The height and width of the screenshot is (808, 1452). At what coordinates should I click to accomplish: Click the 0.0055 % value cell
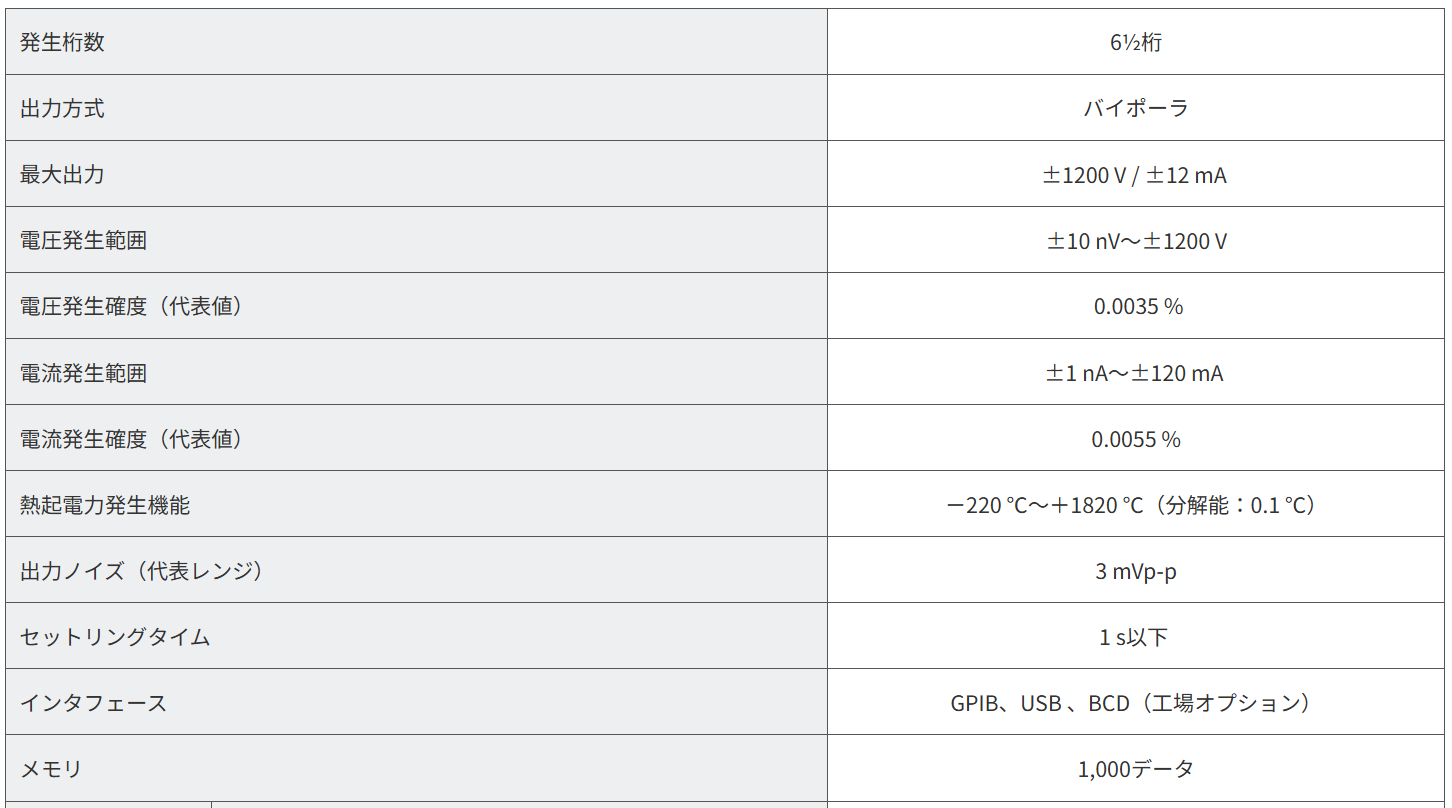[x=1136, y=439]
